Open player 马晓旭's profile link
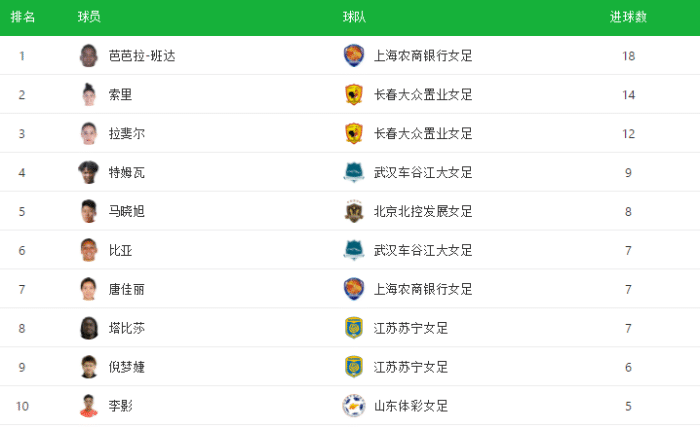Viewport: 700px width, 429px height. (127, 211)
